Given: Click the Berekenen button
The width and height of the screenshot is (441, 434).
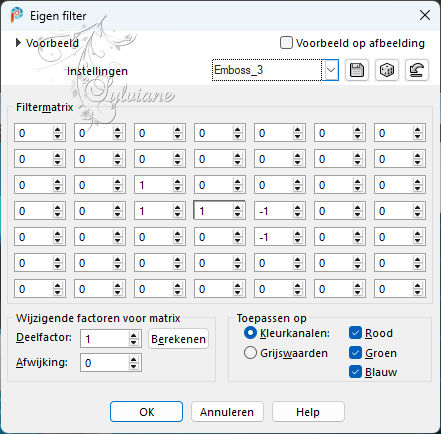Looking at the screenshot, I should (x=178, y=339).
